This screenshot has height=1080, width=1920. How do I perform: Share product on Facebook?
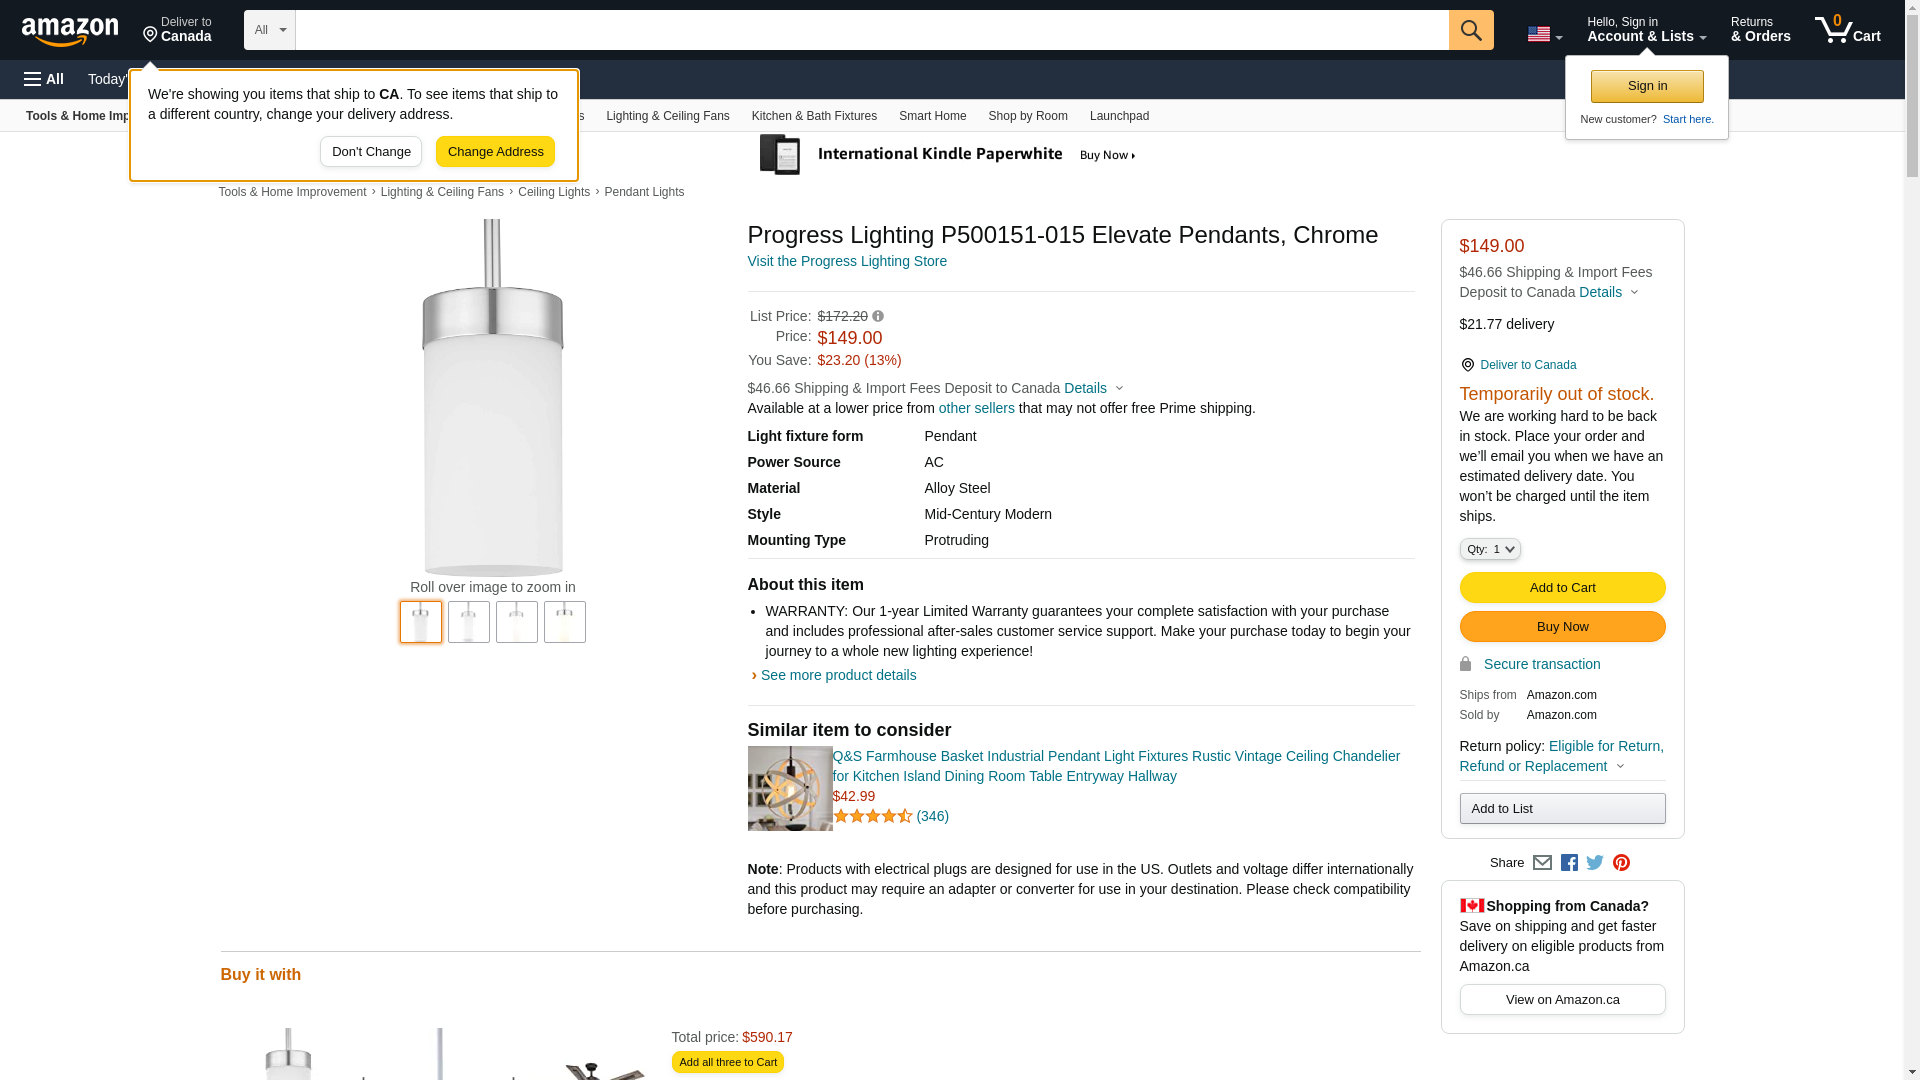[1569, 863]
